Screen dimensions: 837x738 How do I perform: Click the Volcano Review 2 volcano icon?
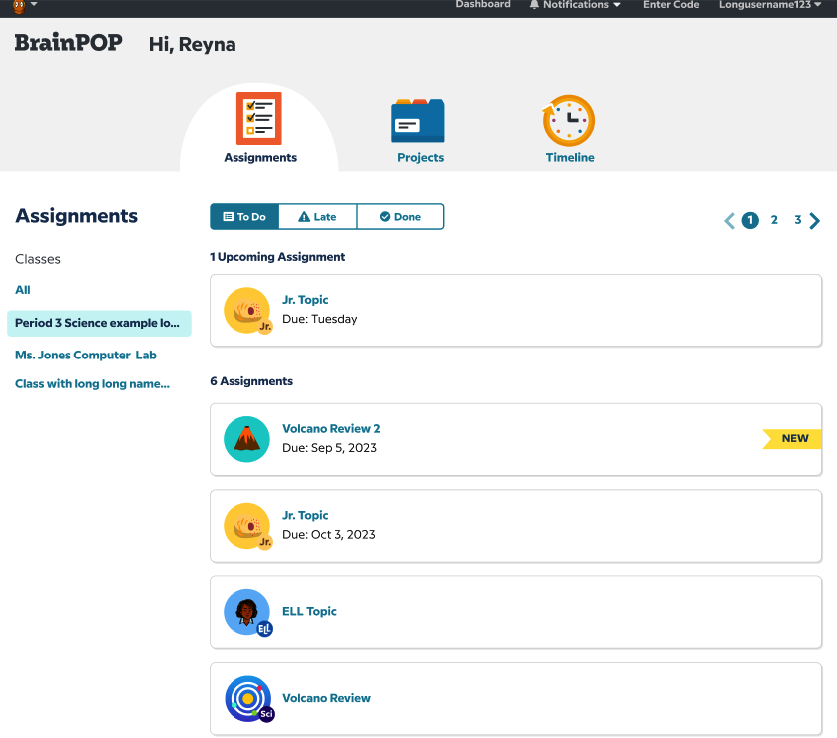coord(246,439)
